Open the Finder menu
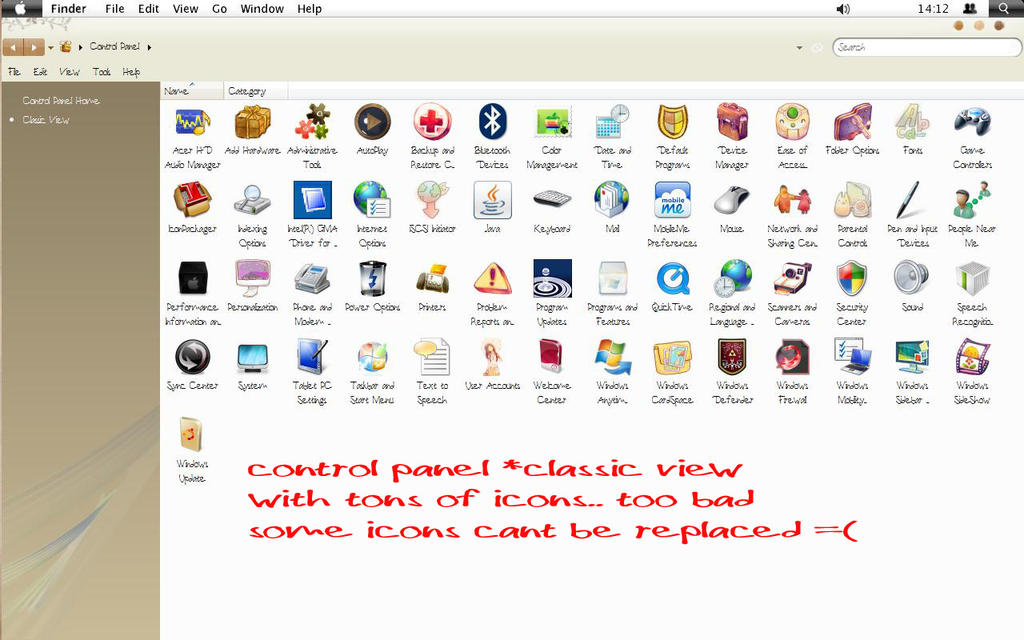The width and height of the screenshot is (1024, 640). (x=69, y=8)
